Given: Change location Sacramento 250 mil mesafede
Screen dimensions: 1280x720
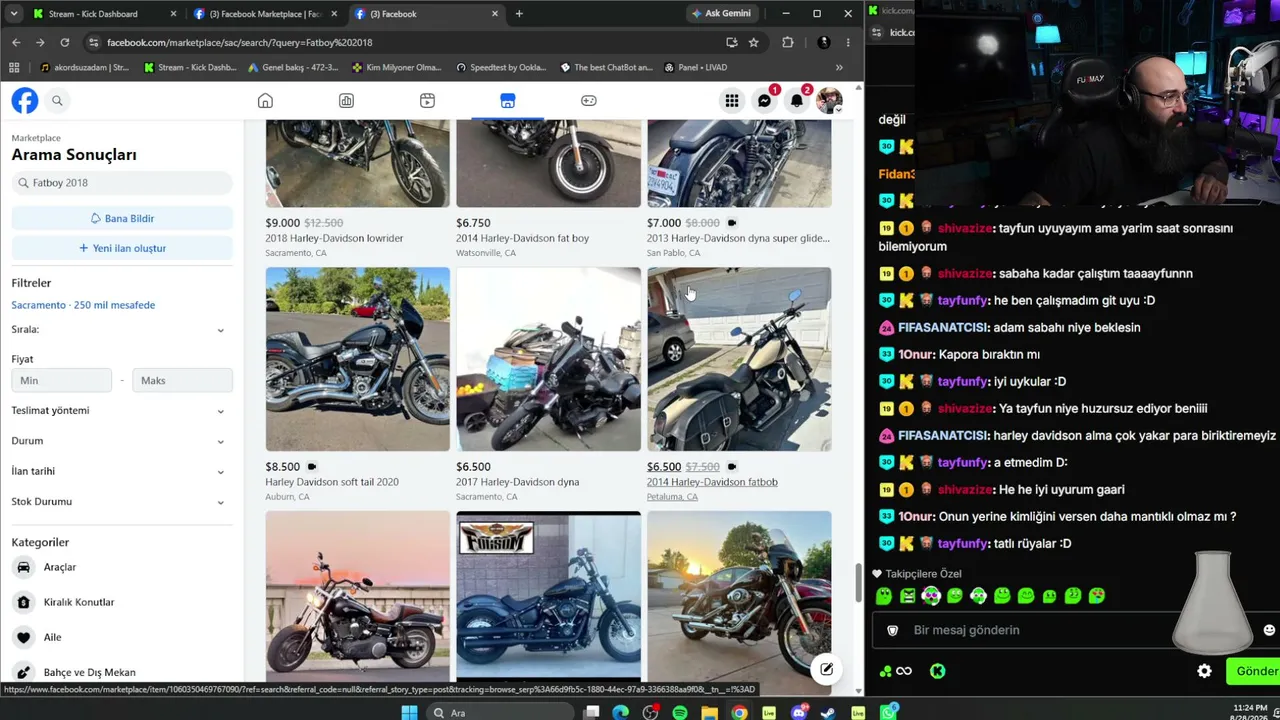Looking at the screenshot, I should click(83, 305).
